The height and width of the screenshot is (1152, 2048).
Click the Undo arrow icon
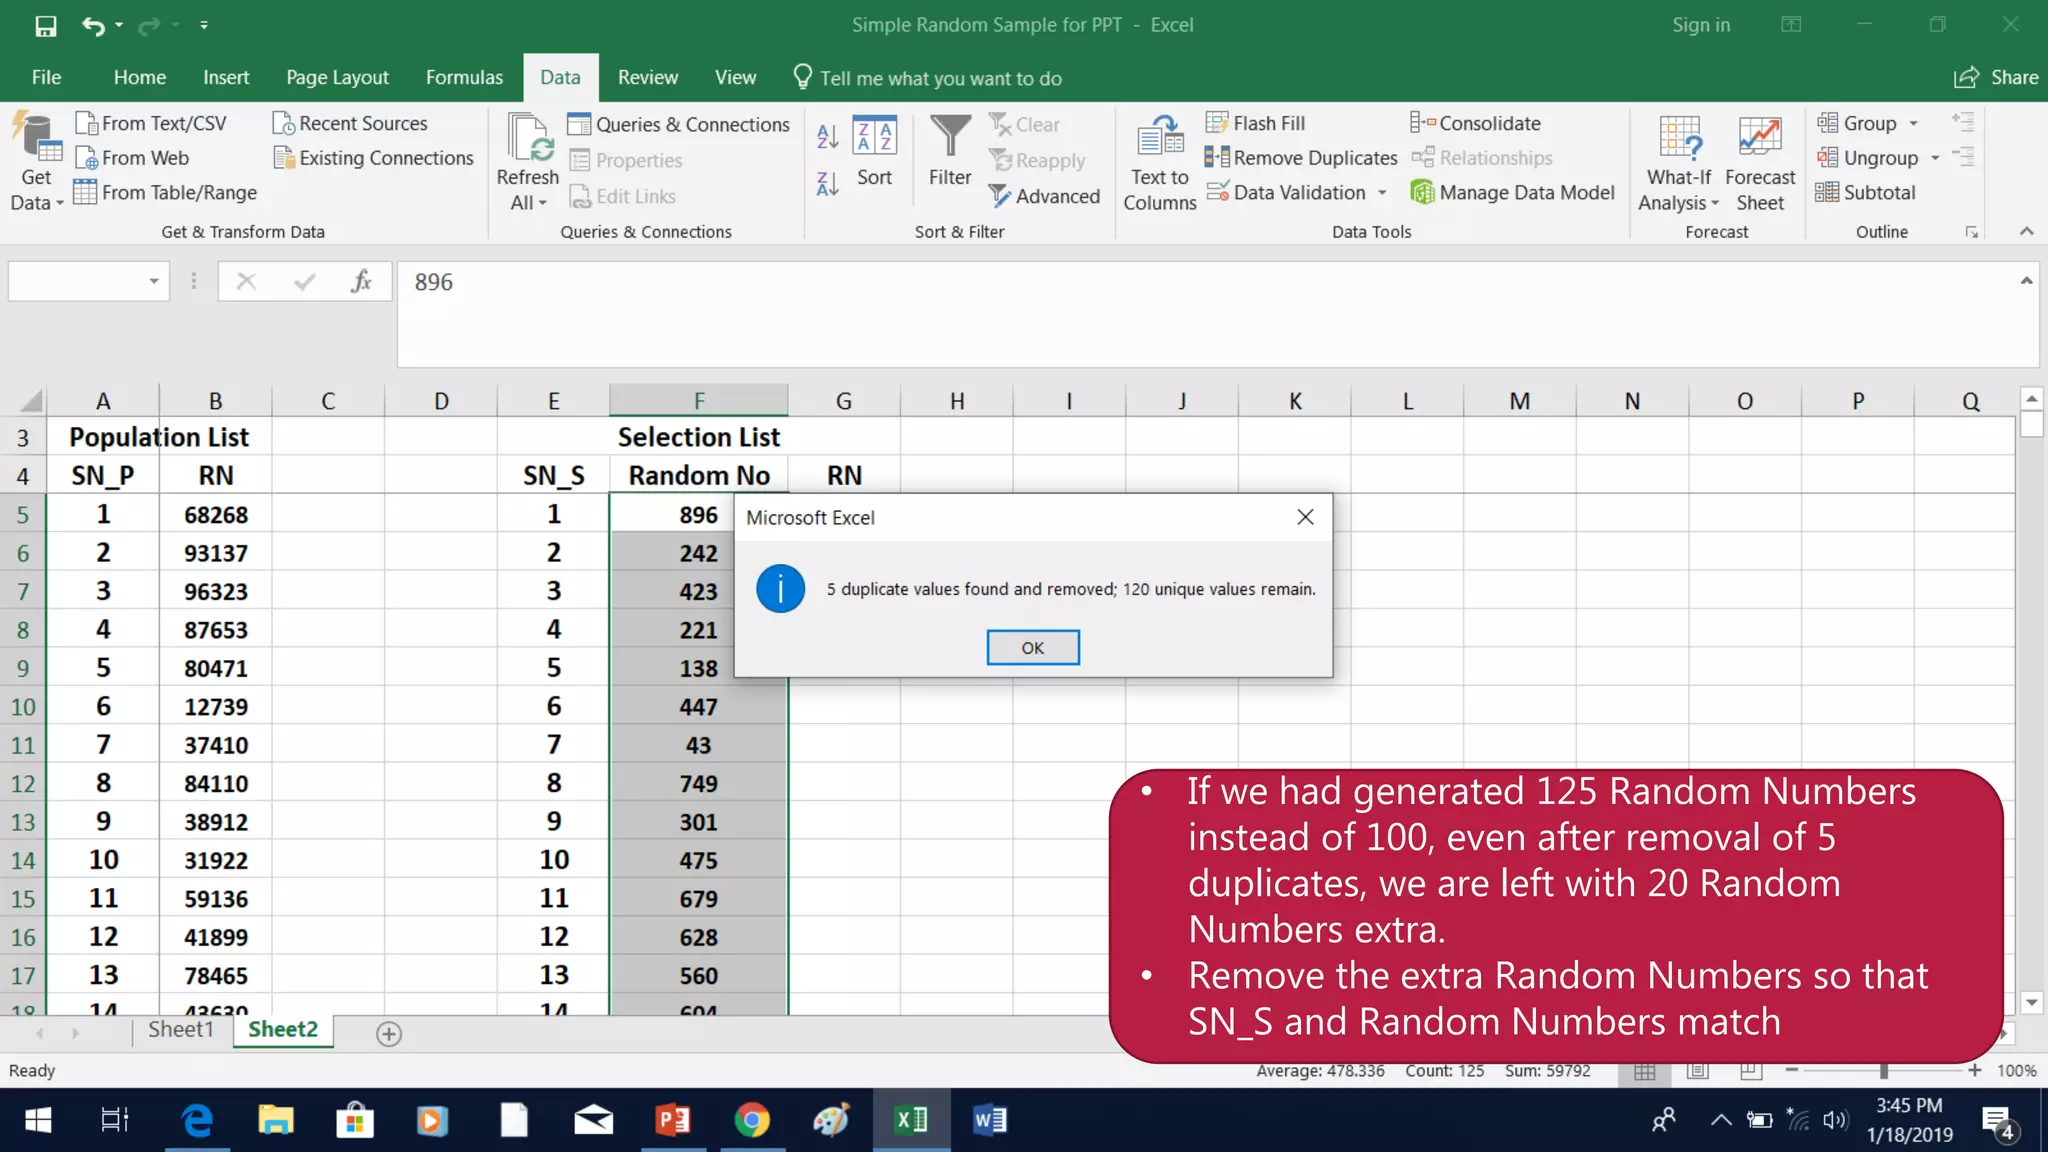[93, 26]
